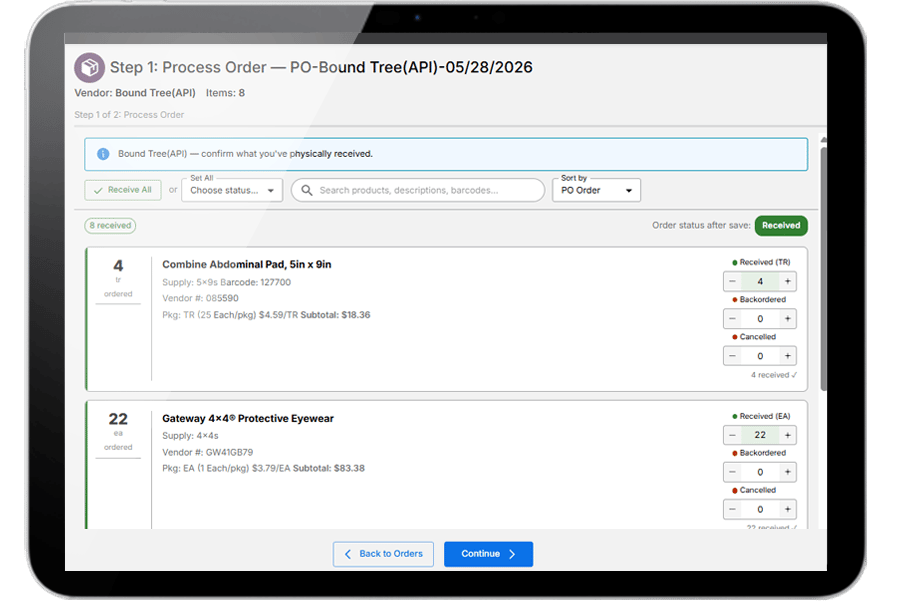Image resolution: width=900 pixels, height=614 pixels.
Task: Increase Backordered for Abdominal Pad
Action: point(788,318)
